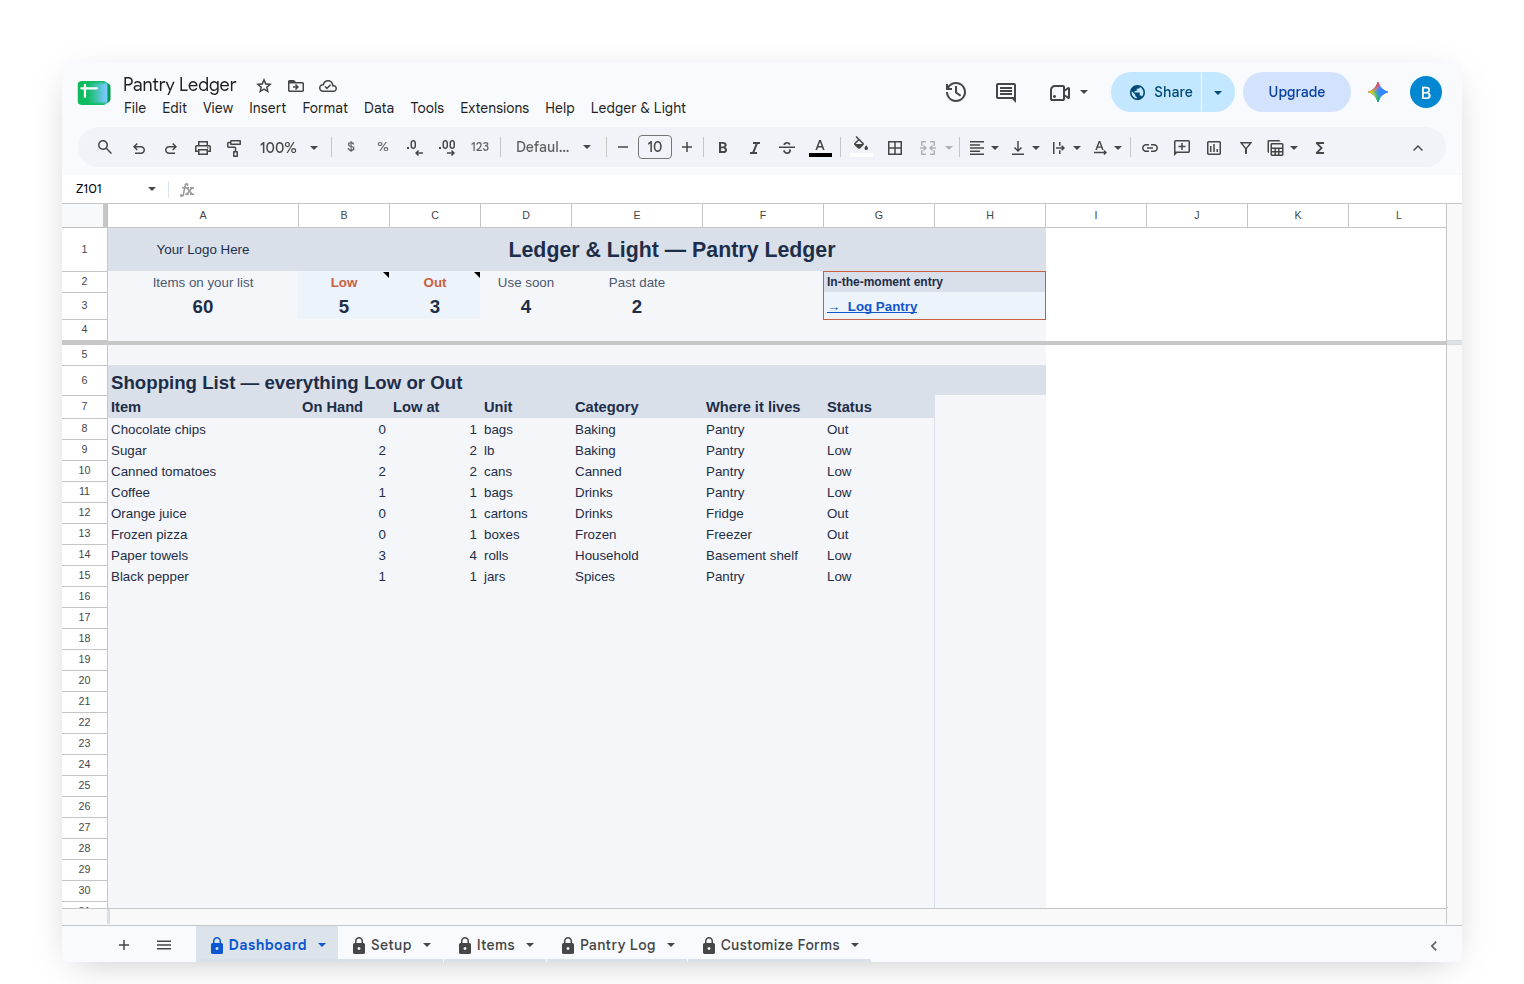Screen dimensions: 1524x984
Task: Open the font family dropdown
Action: pos(554,147)
